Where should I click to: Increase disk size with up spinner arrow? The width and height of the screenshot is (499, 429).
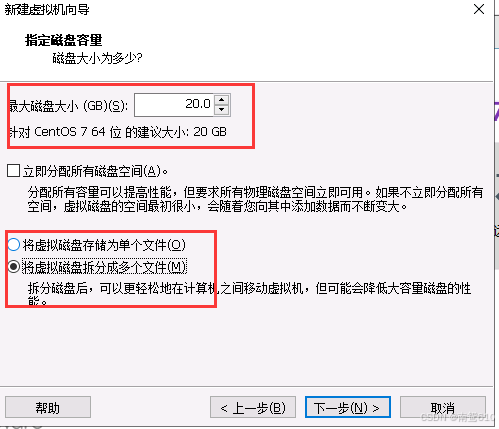222,99
